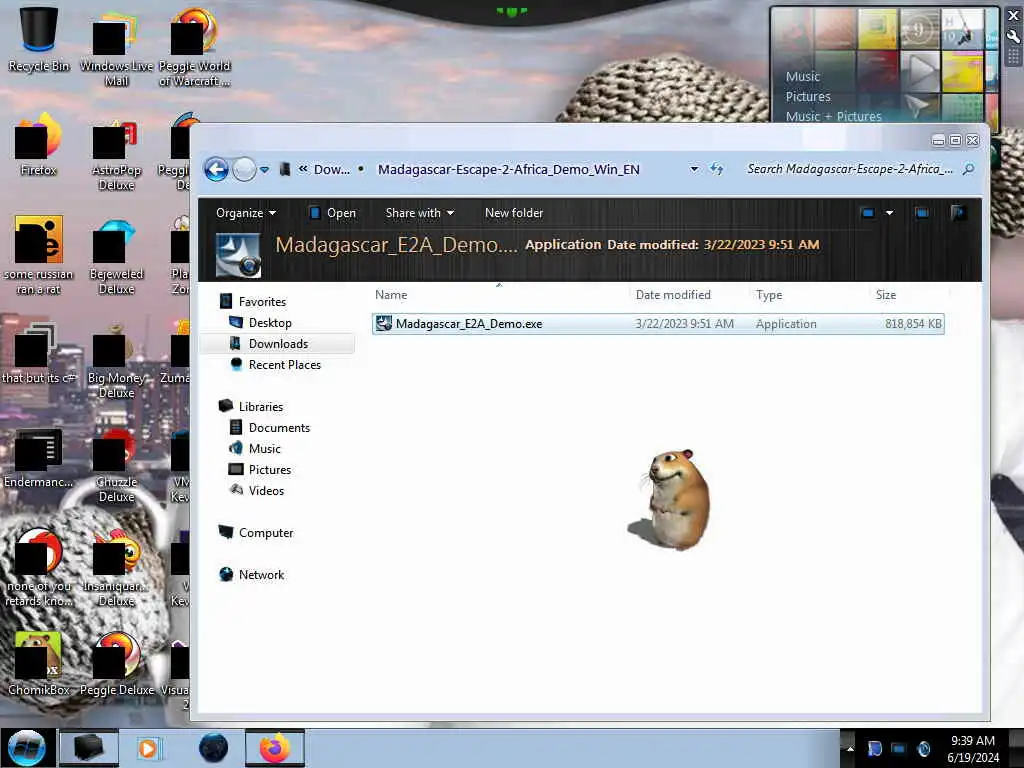Image resolution: width=1024 pixels, height=768 pixels.
Task: Choose Pictures in the Media Center gadget
Action: tap(808, 97)
